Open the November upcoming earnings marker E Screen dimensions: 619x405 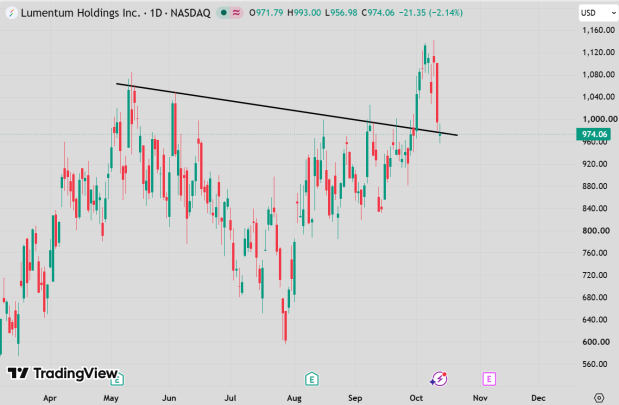(x=489, y=379)
